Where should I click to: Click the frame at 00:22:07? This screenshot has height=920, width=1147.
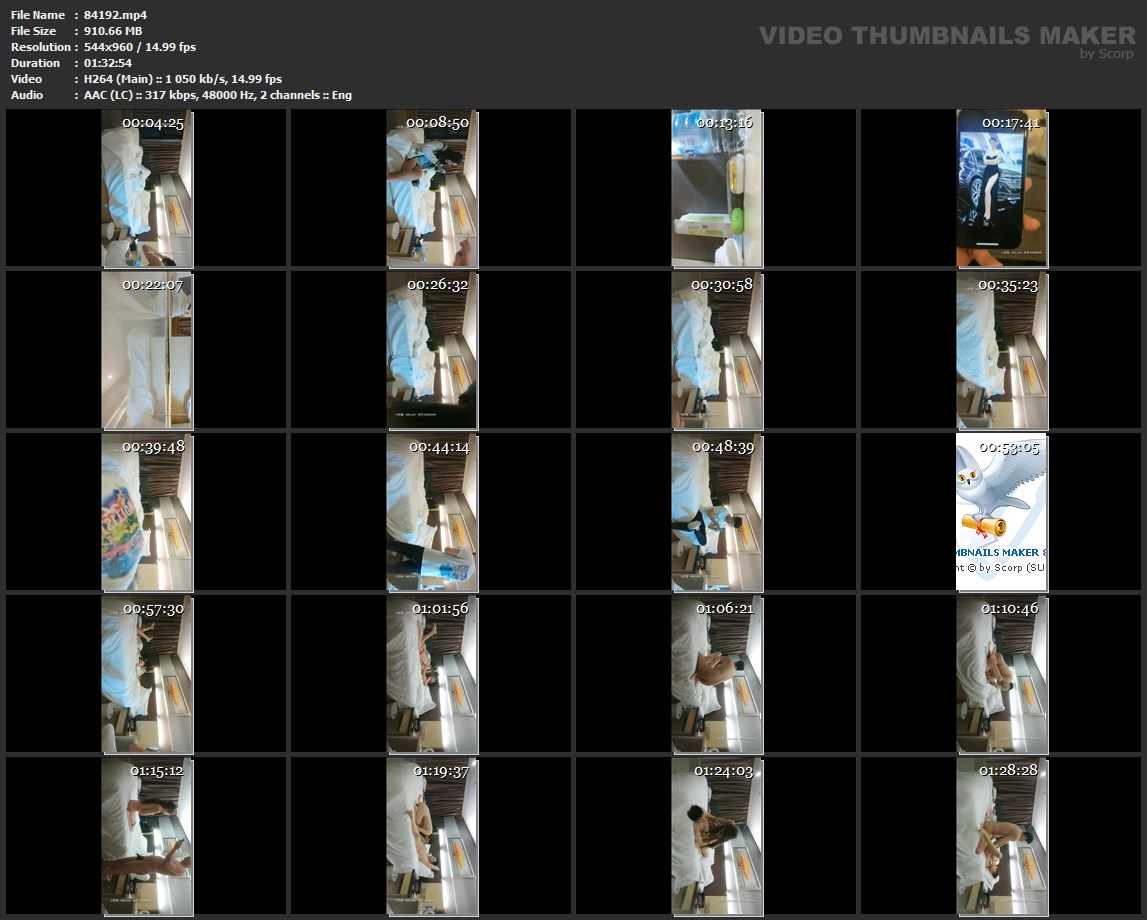click(147, 351)
